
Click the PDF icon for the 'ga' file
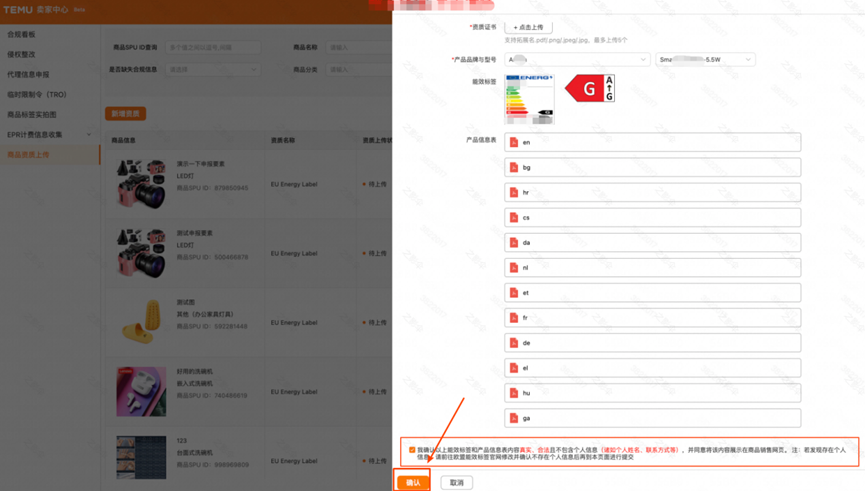click(x=514, y=418)
